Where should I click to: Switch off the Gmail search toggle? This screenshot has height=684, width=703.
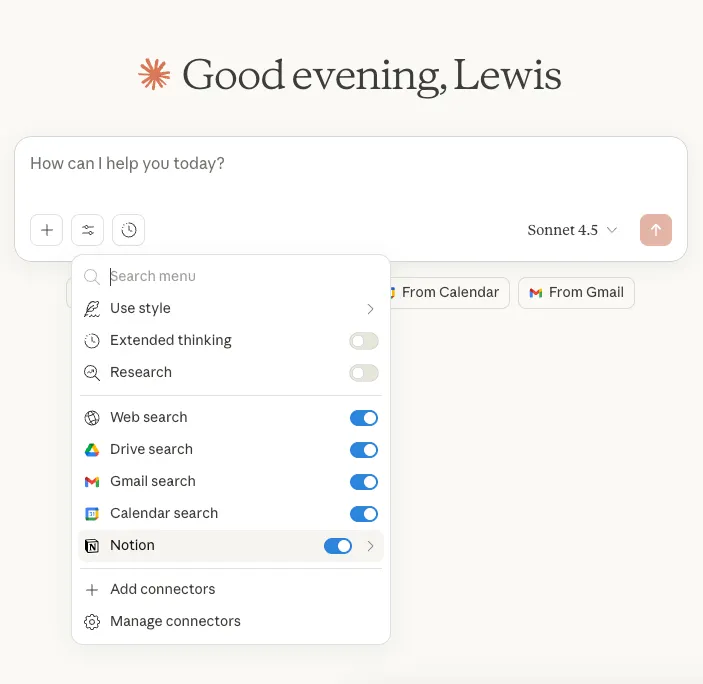coord(364,482)
